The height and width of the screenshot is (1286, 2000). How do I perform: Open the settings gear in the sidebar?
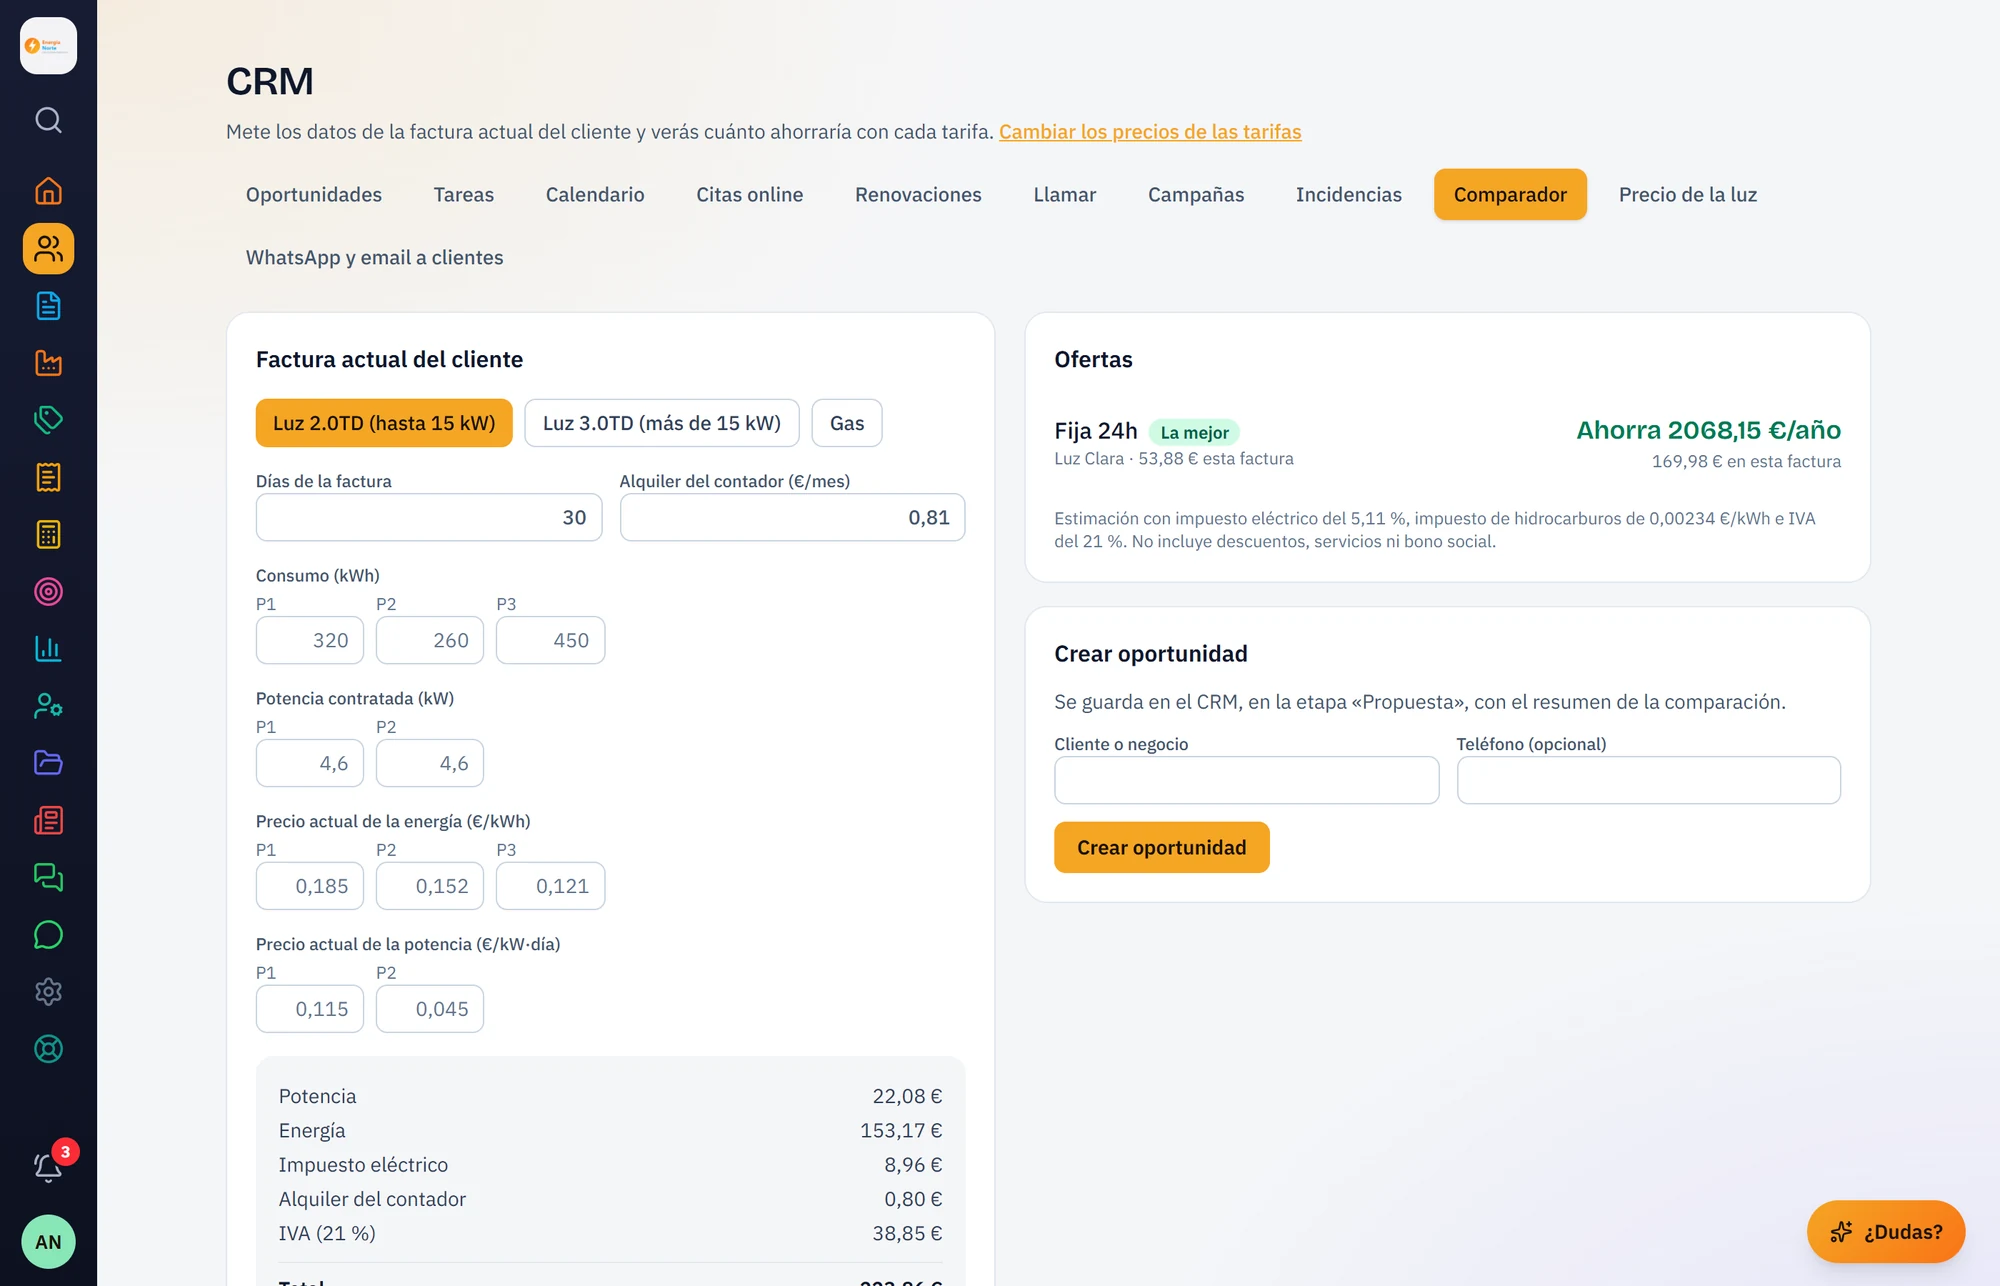48,992
